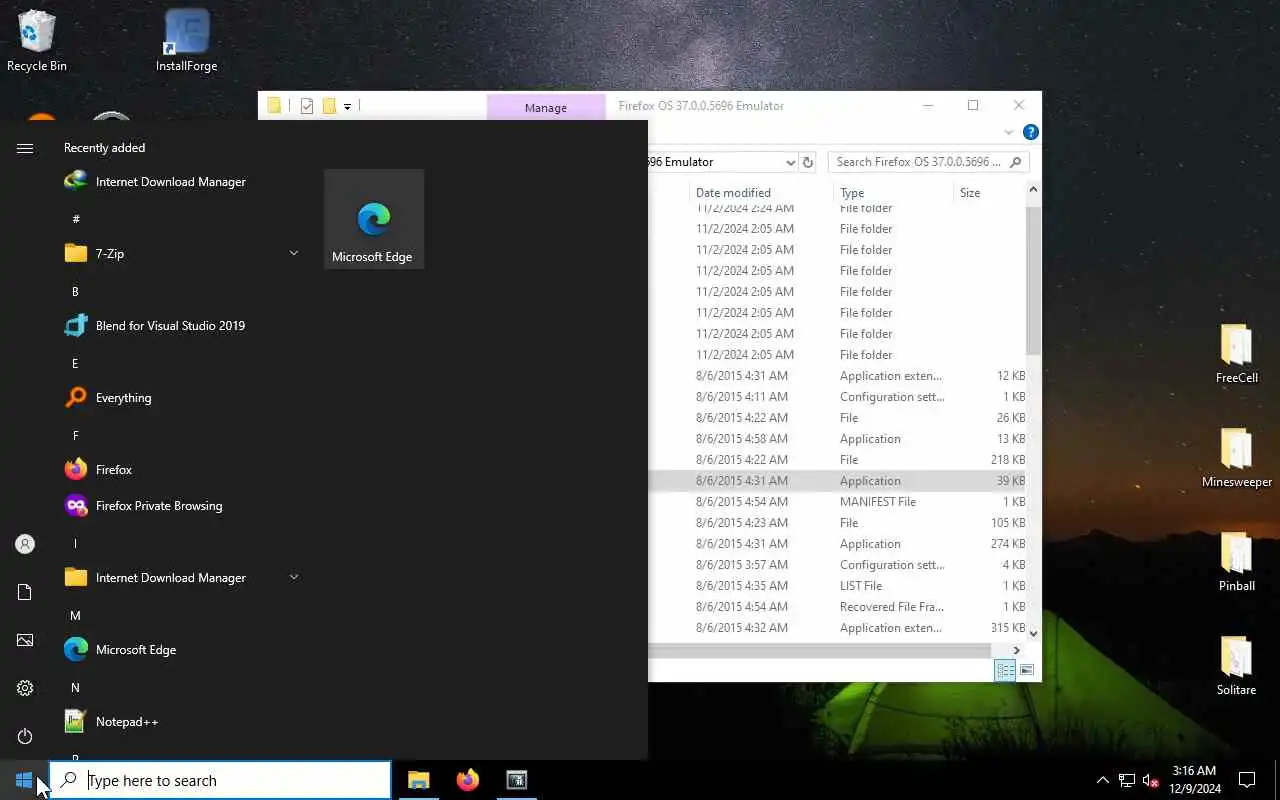The image size is (1280, 800).
Task: Click Properties icon in quick access toolbar
Action: [307, 106]
